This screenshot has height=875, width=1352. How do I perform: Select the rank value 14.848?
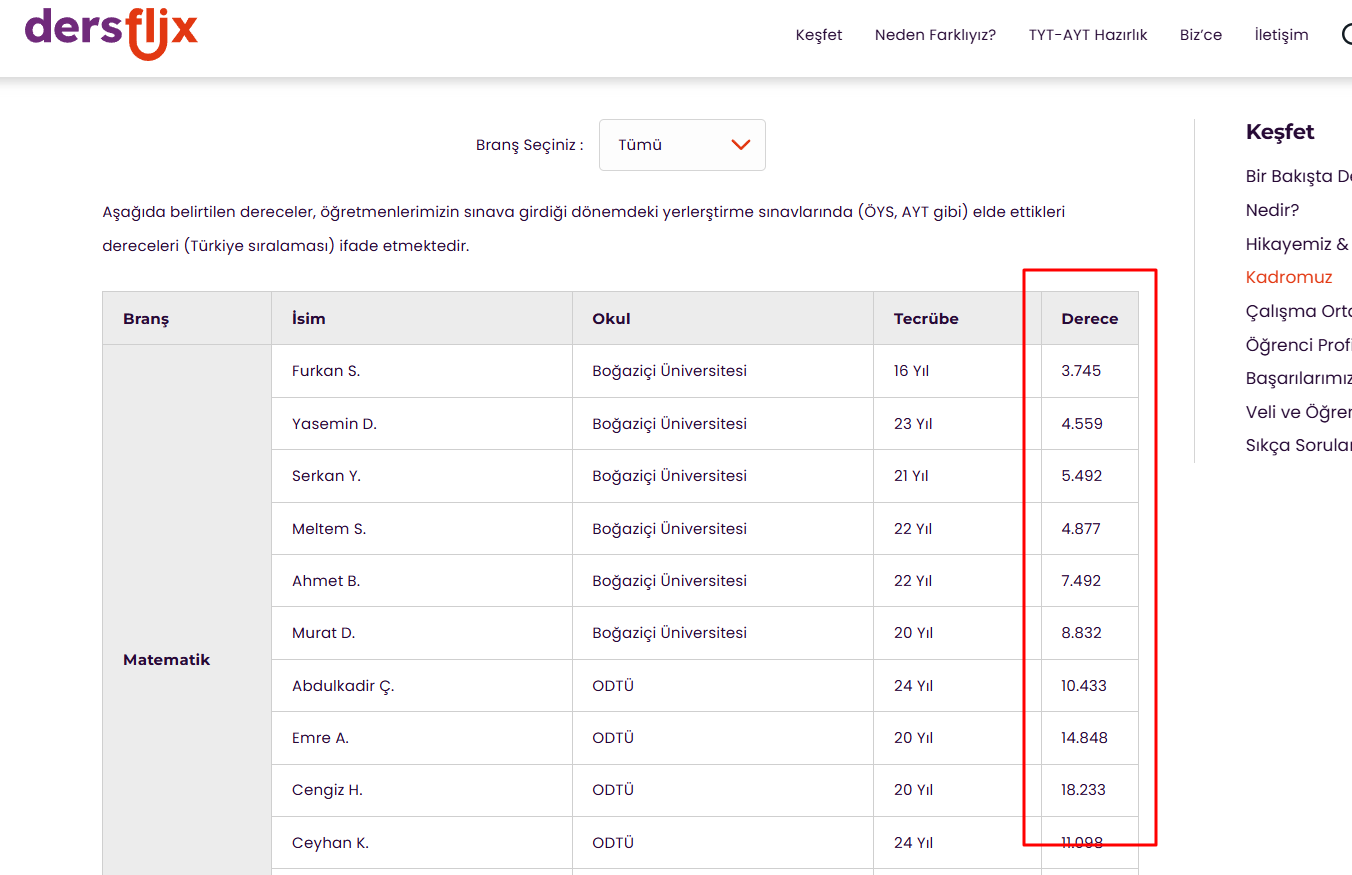1085,738
